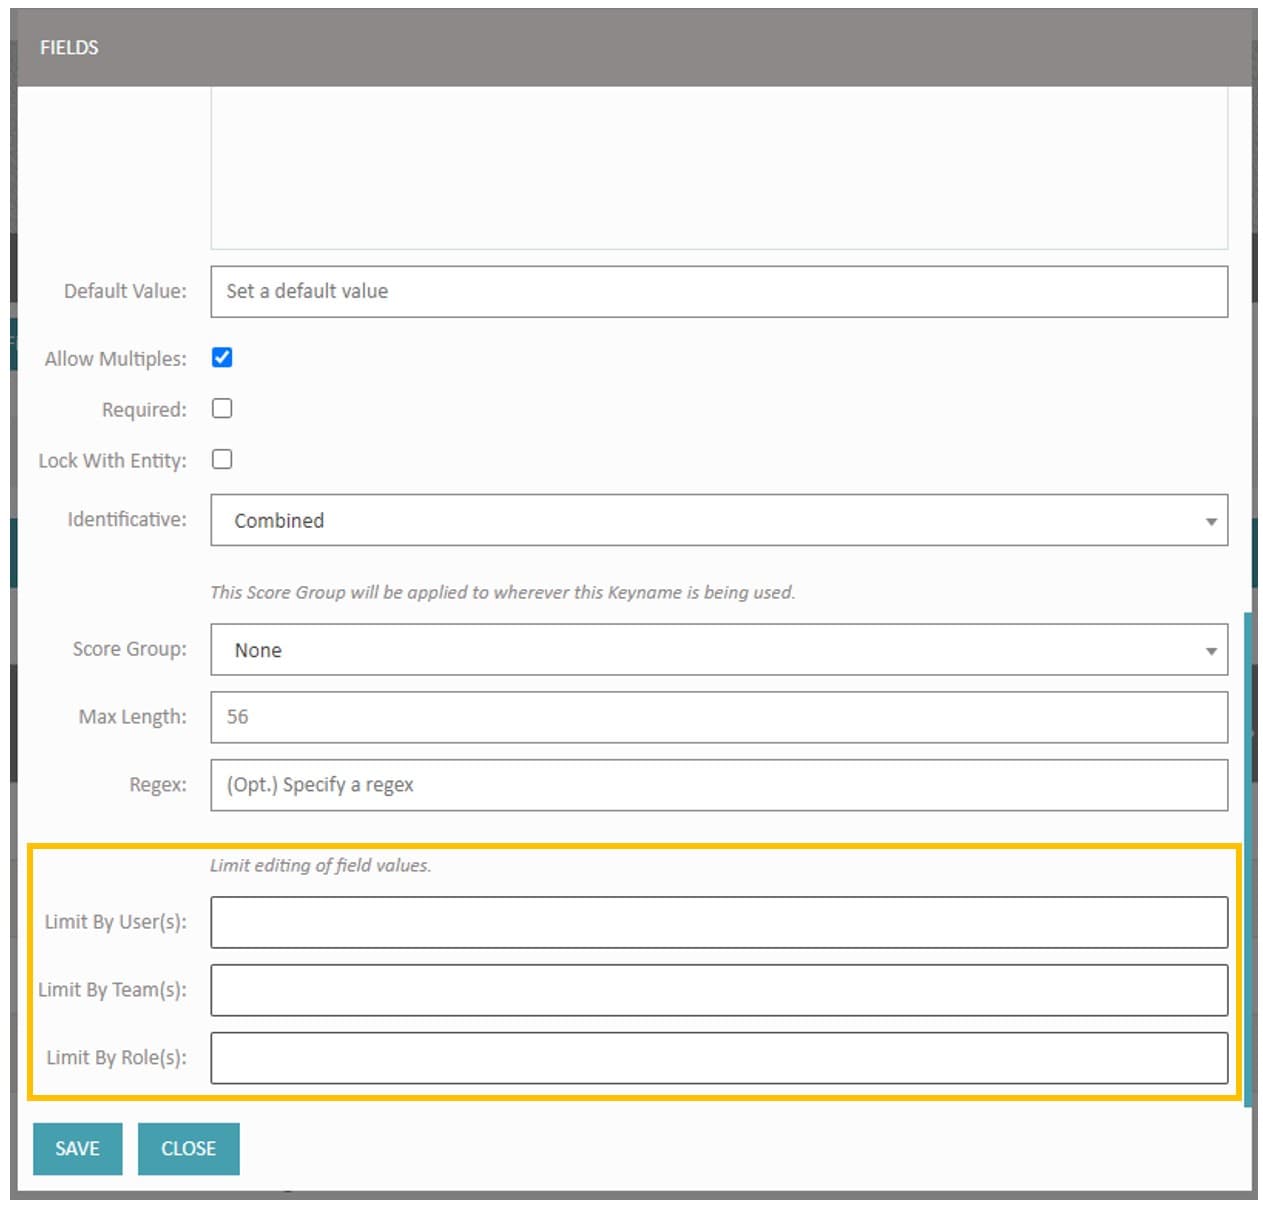This screenshot has width=1263, height=1210.
Task: Click the "Limit editing of field values" hint text
Action: (x=318, y=865)
